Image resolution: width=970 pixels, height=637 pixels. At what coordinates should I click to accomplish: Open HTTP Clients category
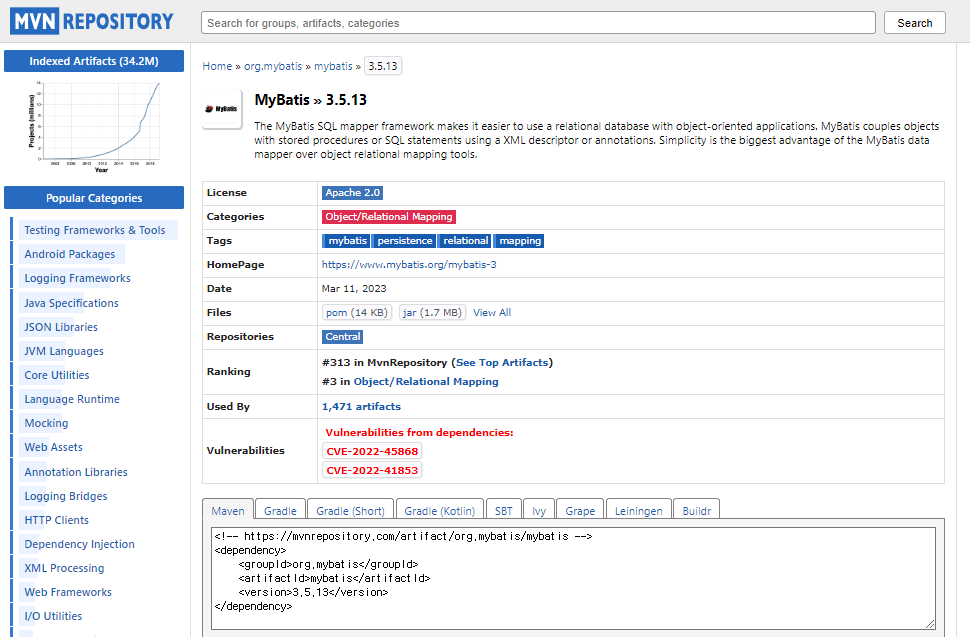click(56, 520)
